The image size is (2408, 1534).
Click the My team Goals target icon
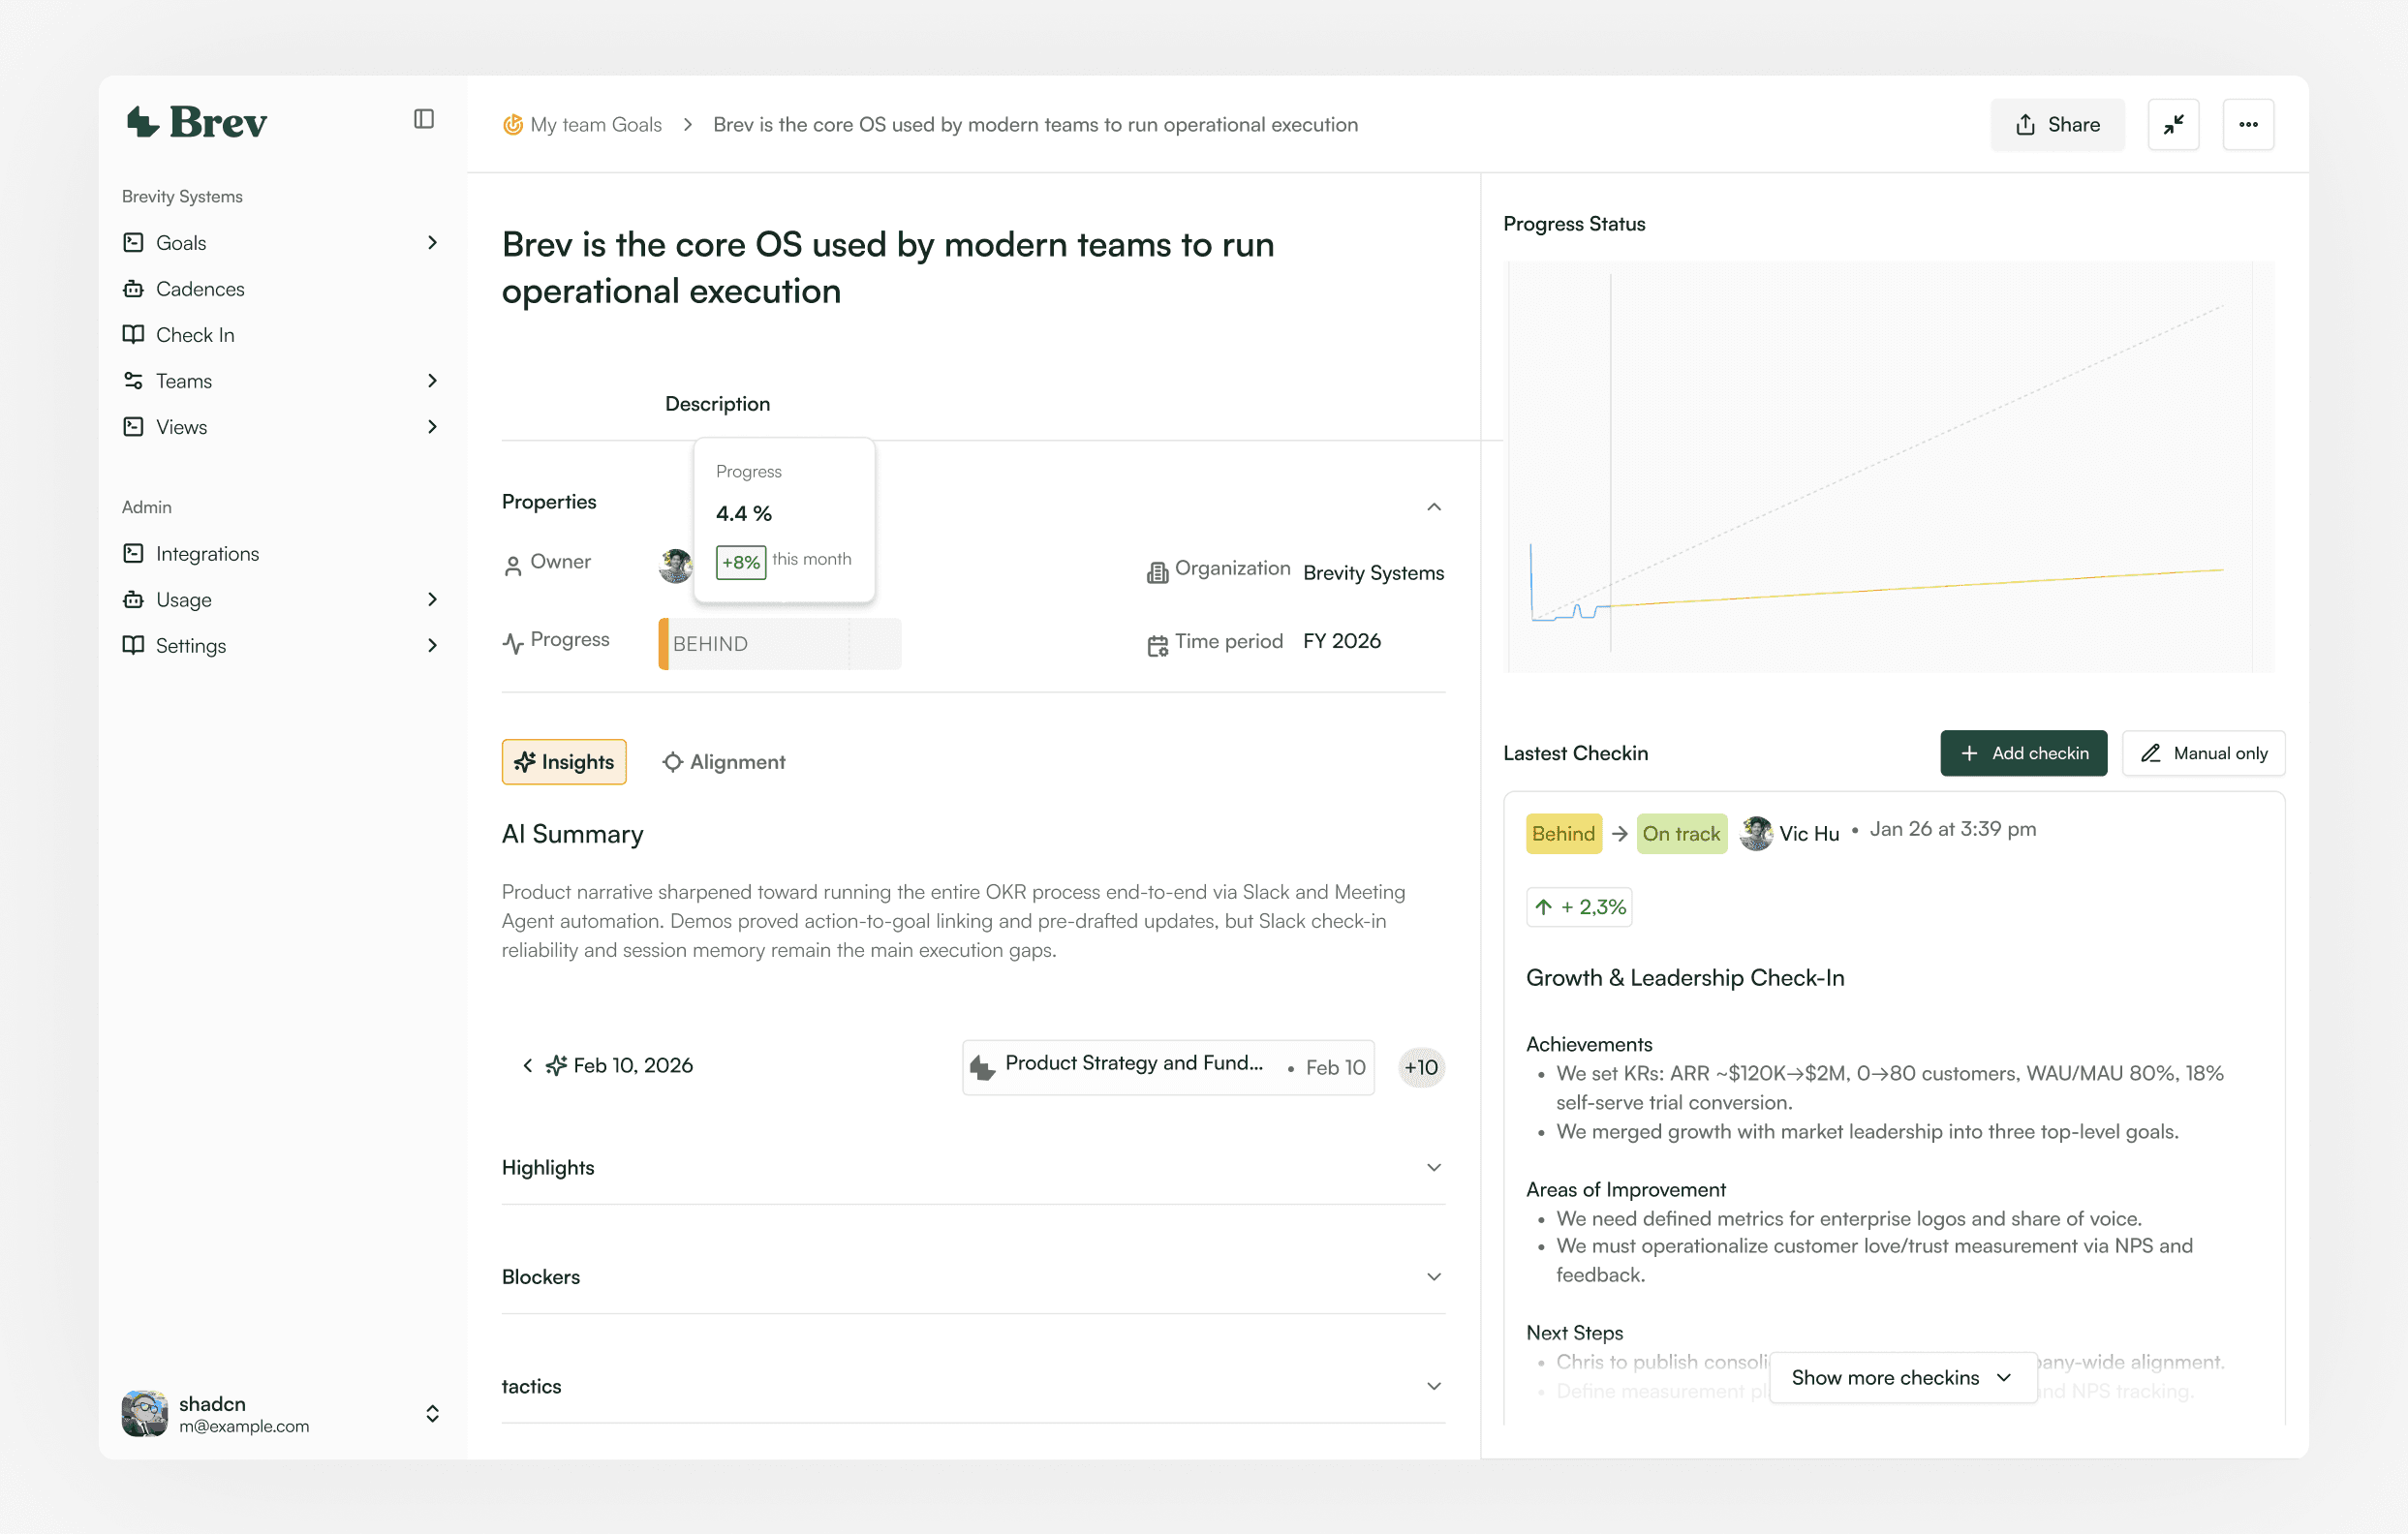pos(513,124)
